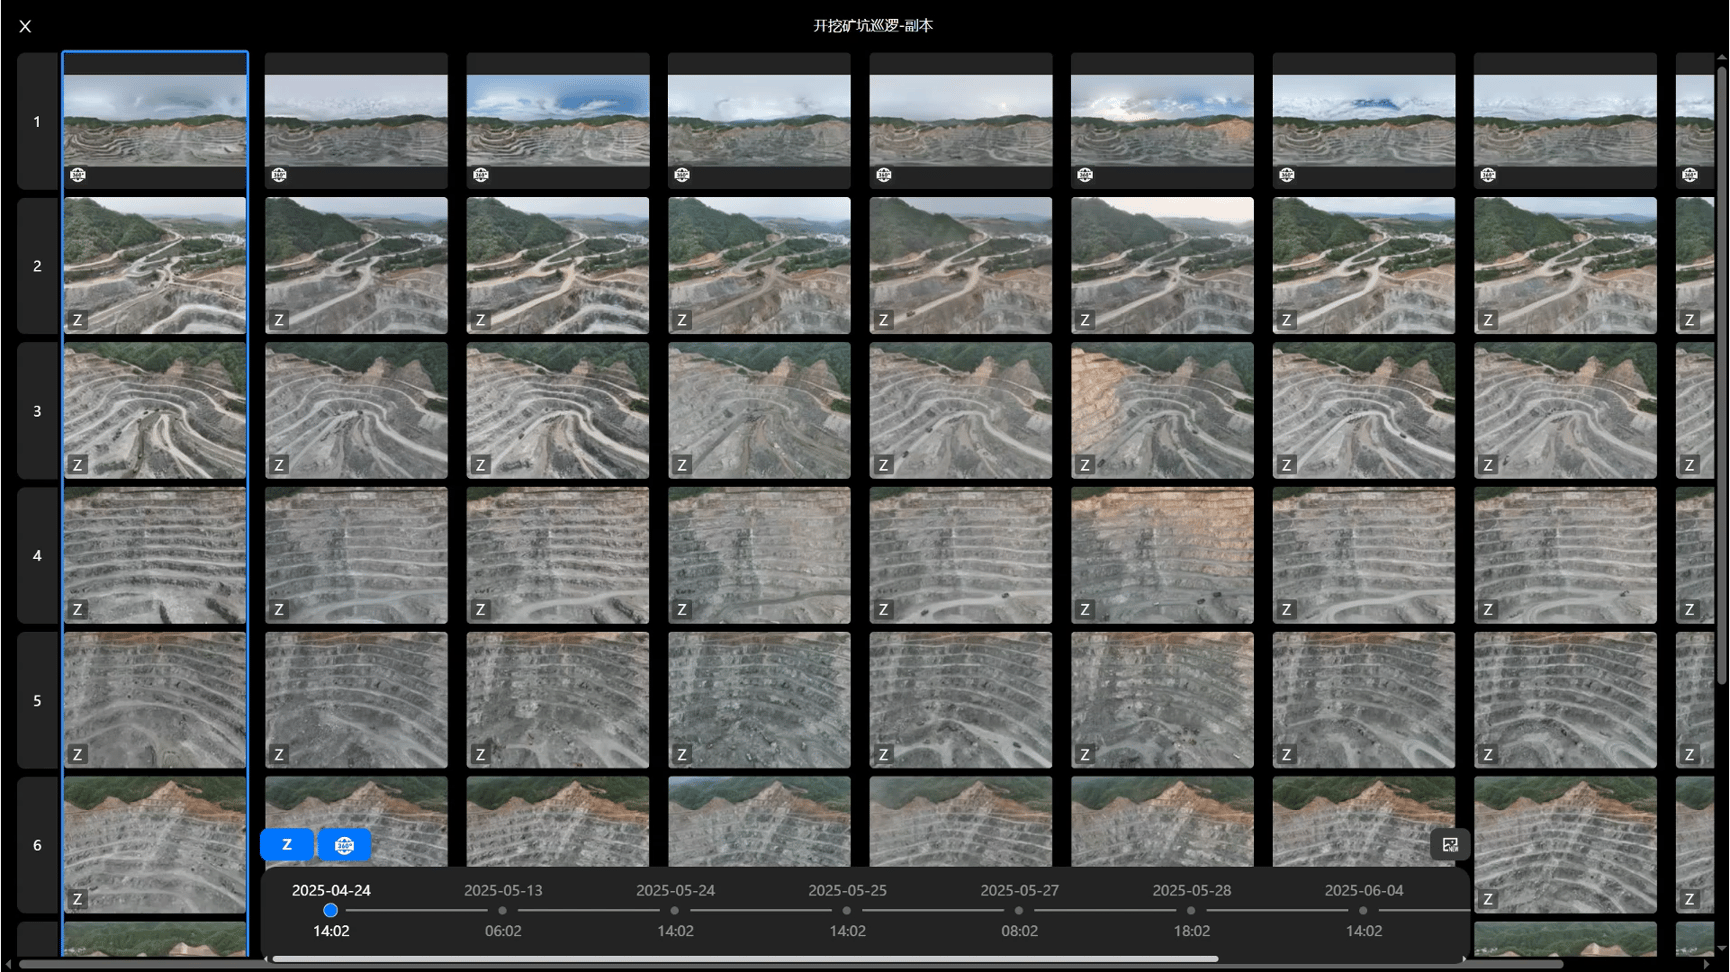Image resolution: width=1730 pixels, height=972 pixels.
Task: Open the 2025-05-27 mine pit thumbnail in row 3
Action: 961,410
